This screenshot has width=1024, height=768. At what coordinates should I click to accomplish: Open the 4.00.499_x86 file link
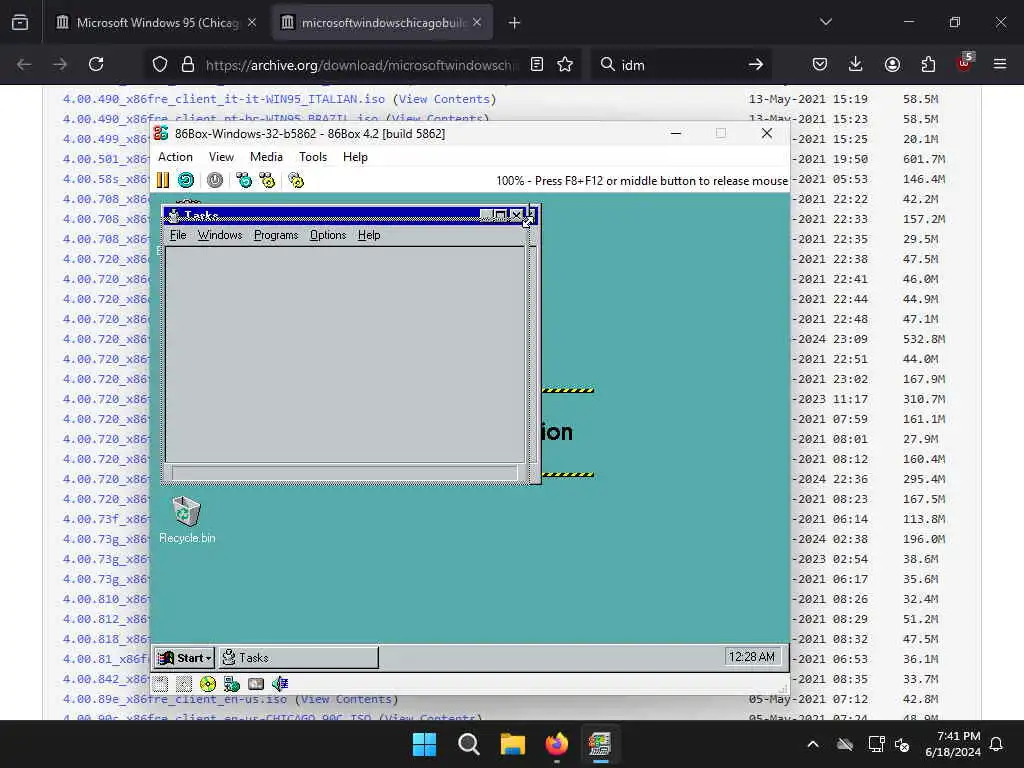(x=106, y=139)
